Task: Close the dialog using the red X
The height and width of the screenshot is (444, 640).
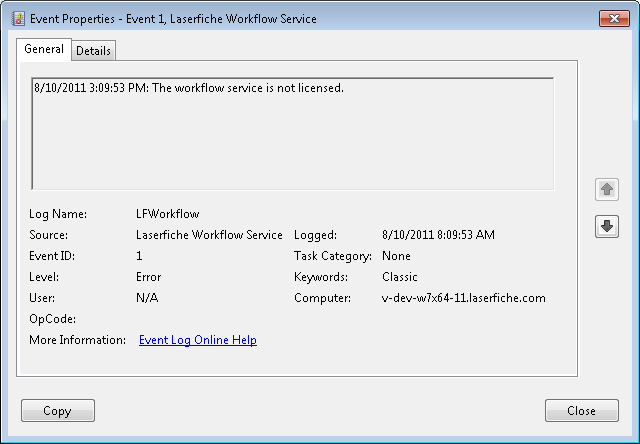Action: pyautogui.click(x=612, y=18)
